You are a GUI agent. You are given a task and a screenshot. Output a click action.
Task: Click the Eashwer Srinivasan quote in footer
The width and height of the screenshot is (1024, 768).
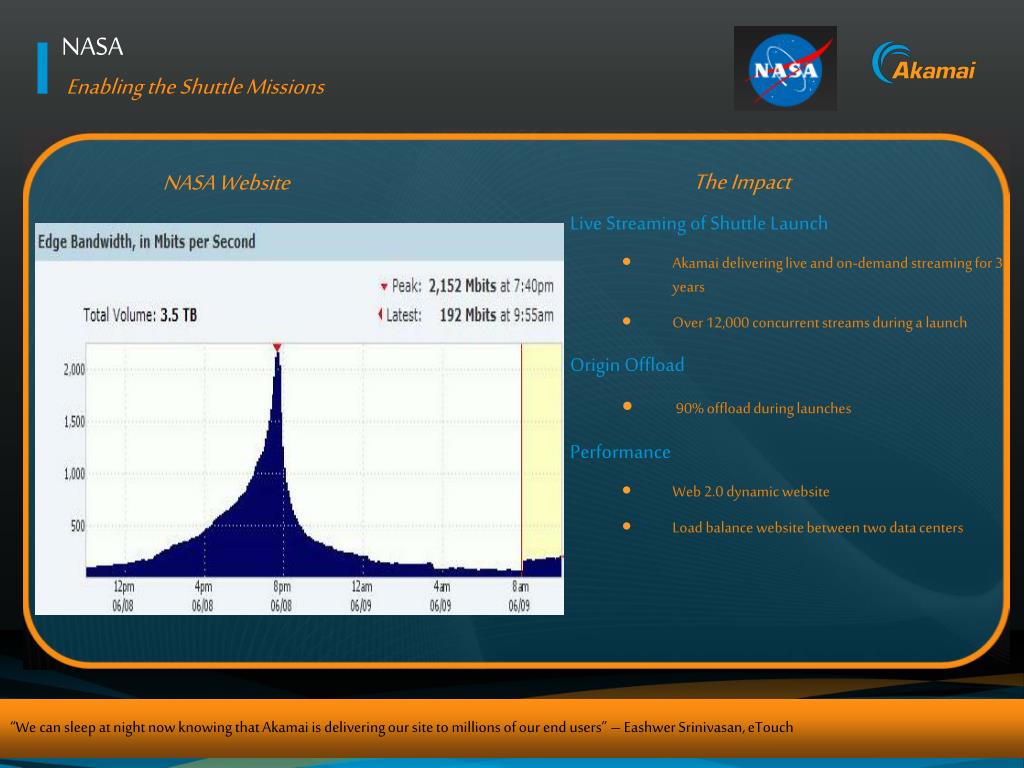pyautogui.click(x=402, y=728)
